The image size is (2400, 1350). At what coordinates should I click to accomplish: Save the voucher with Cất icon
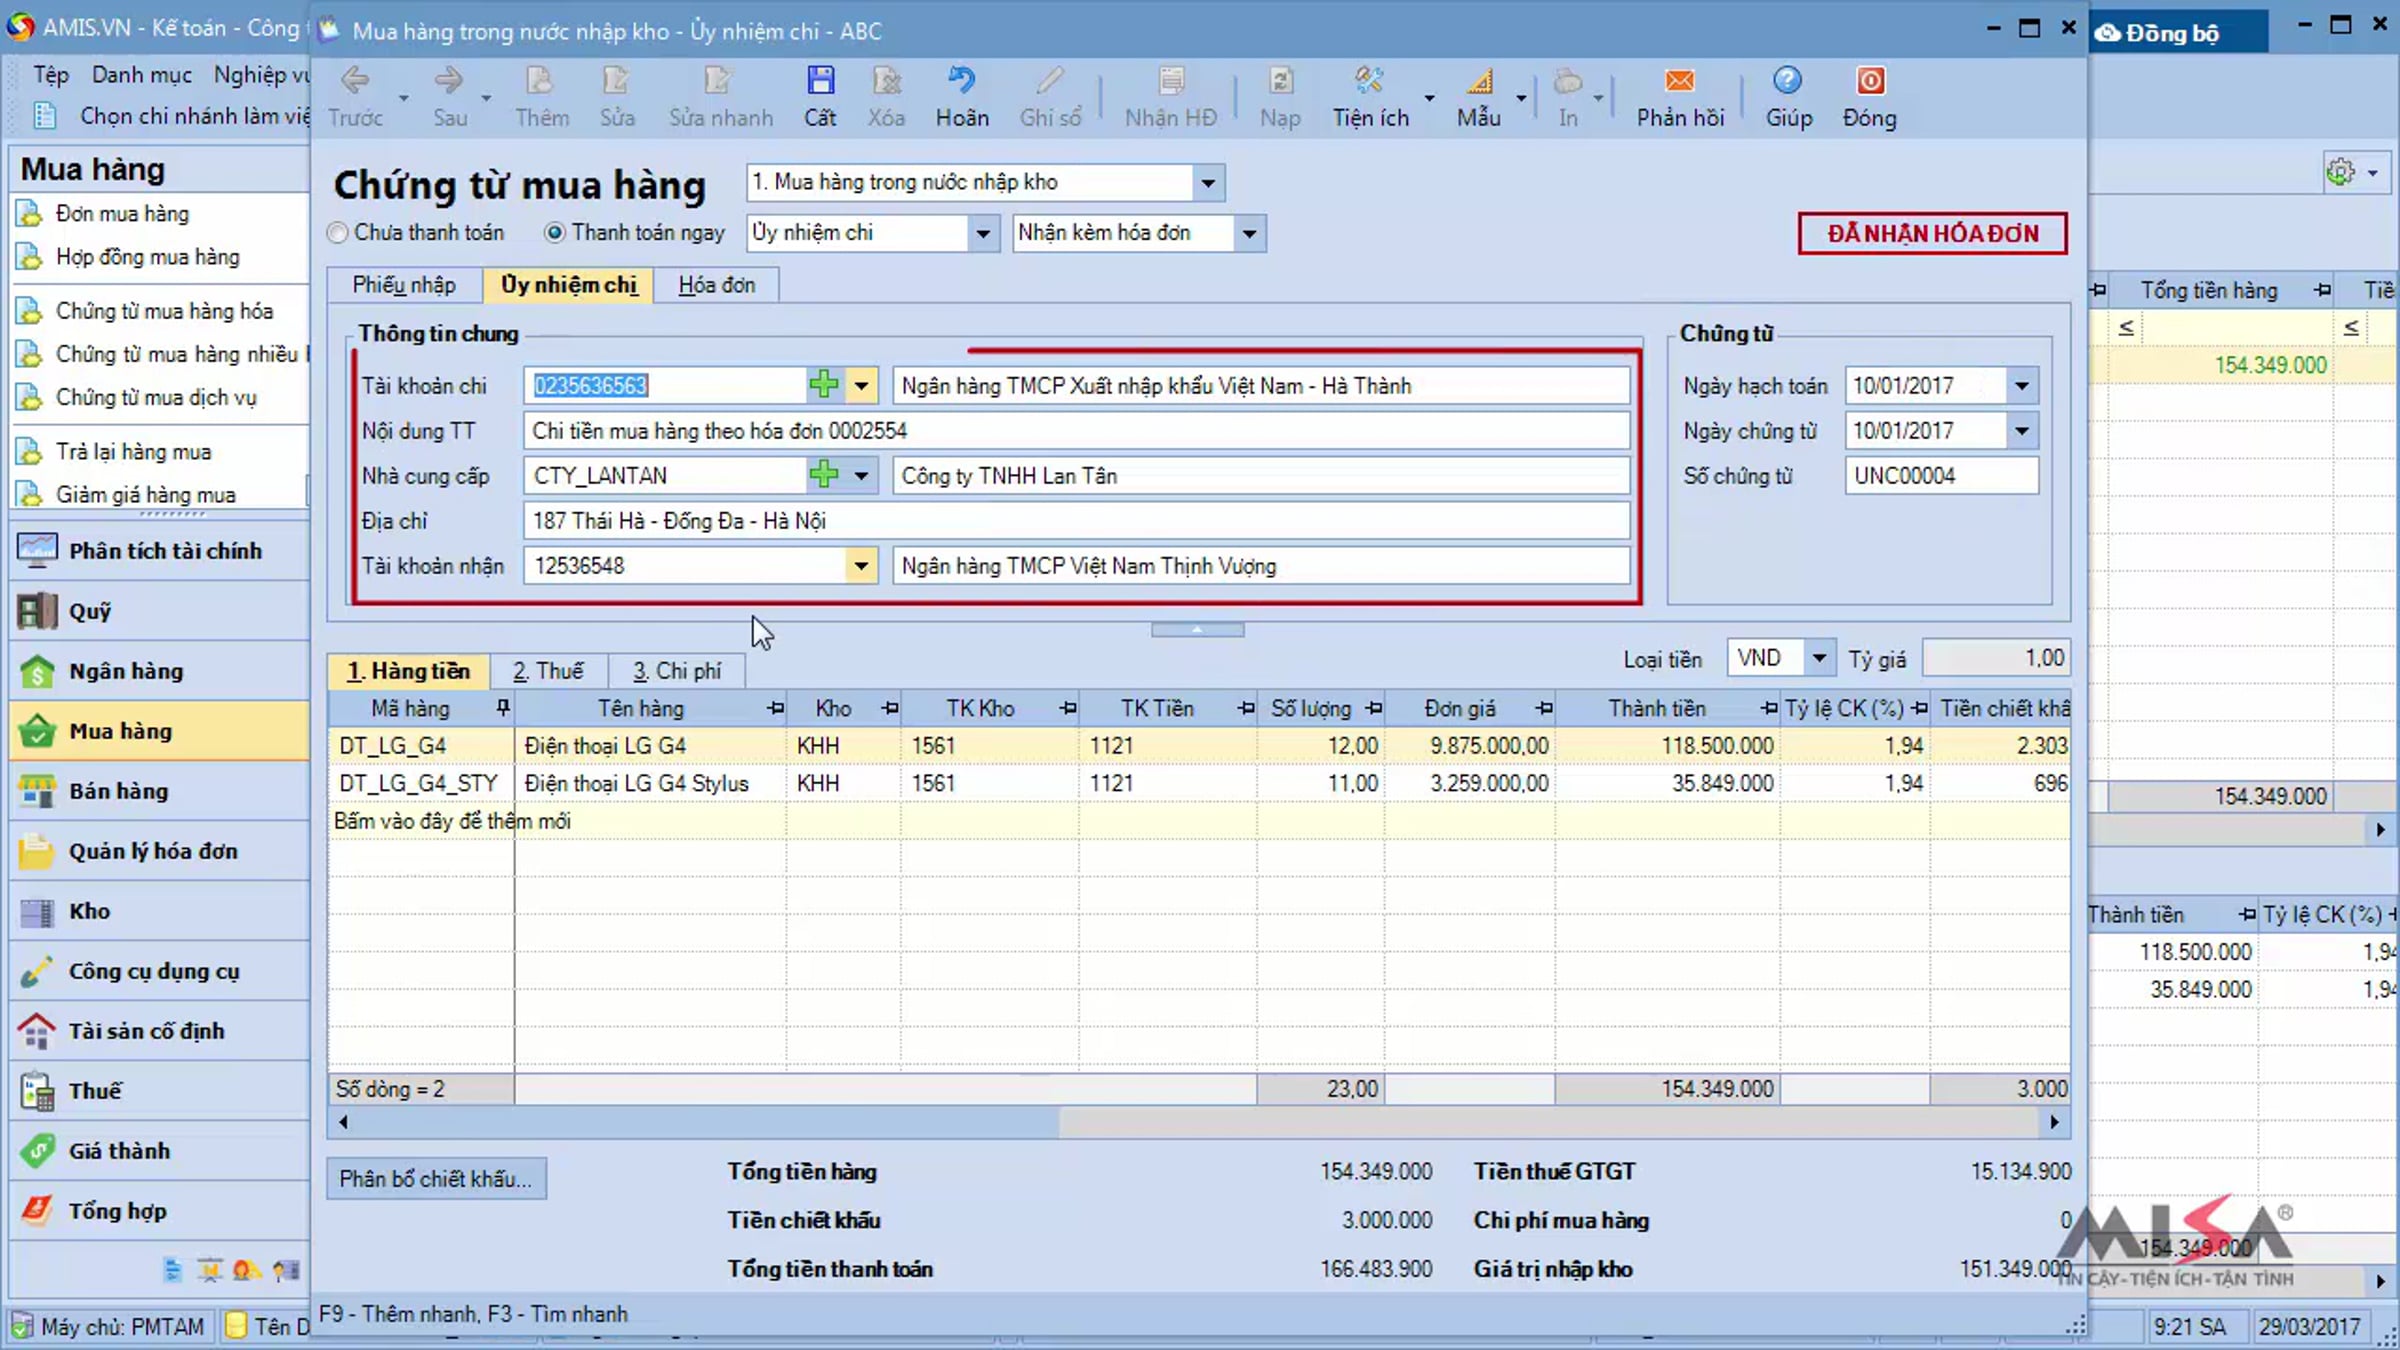pyautogui.click(x=820, y=81)
